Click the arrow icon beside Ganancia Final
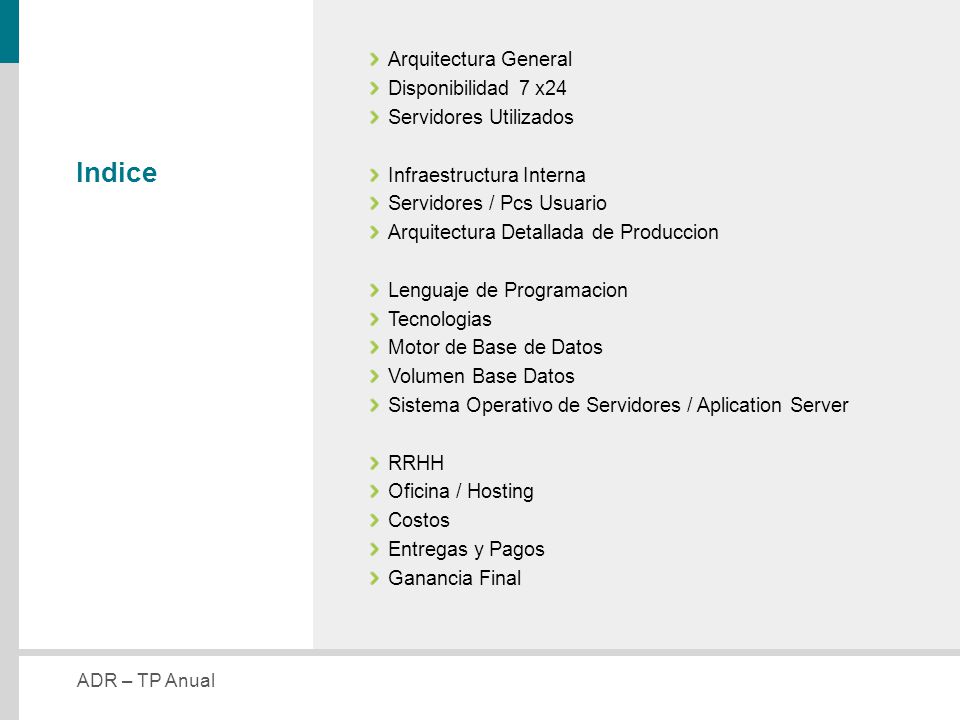Viewport: 960px width, 720px height. click(374, 578)
